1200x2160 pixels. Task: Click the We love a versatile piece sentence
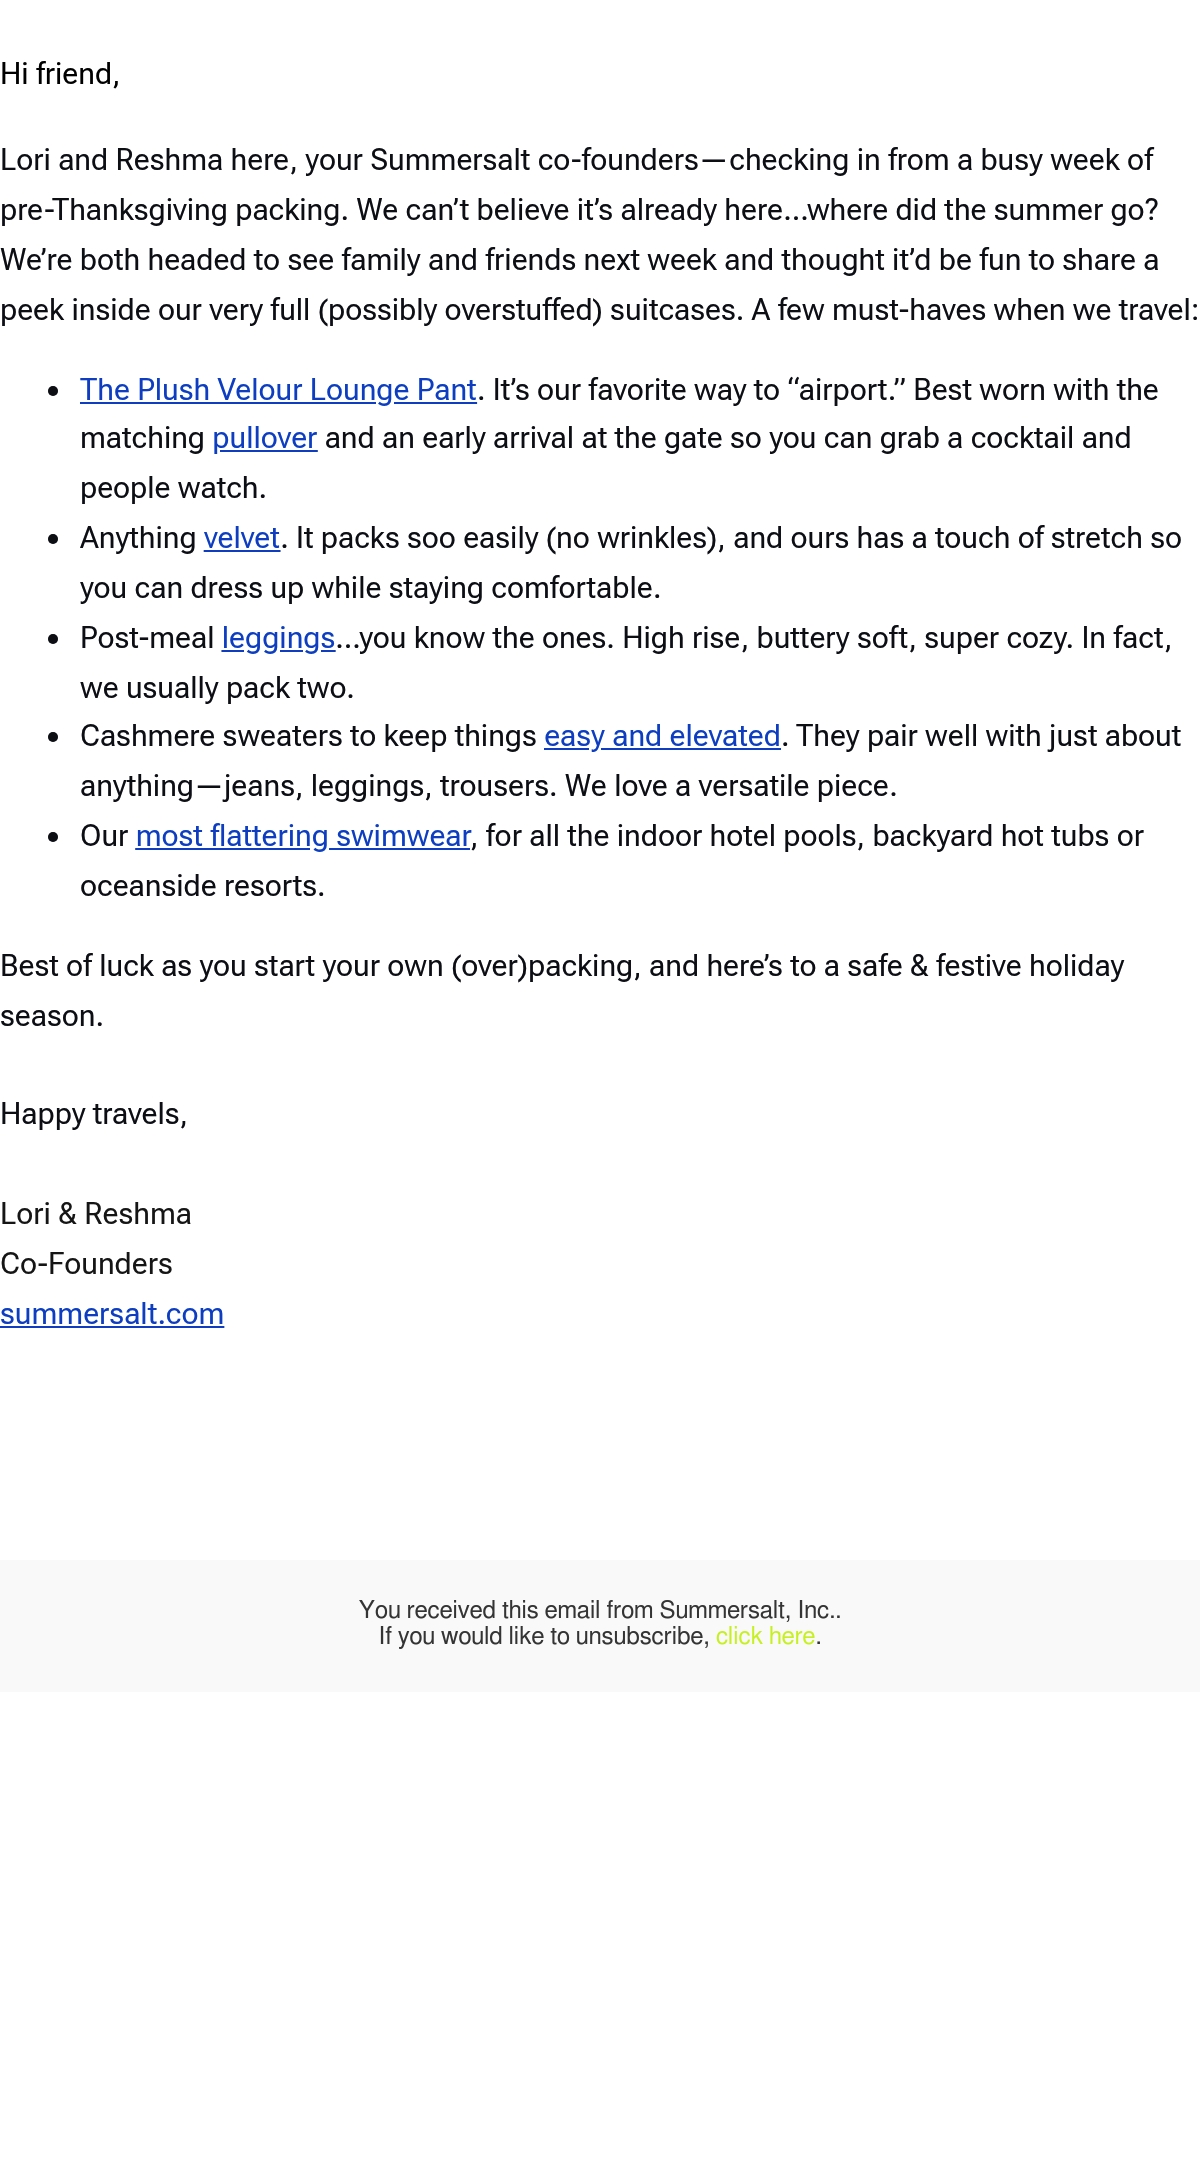pos(731,786)
